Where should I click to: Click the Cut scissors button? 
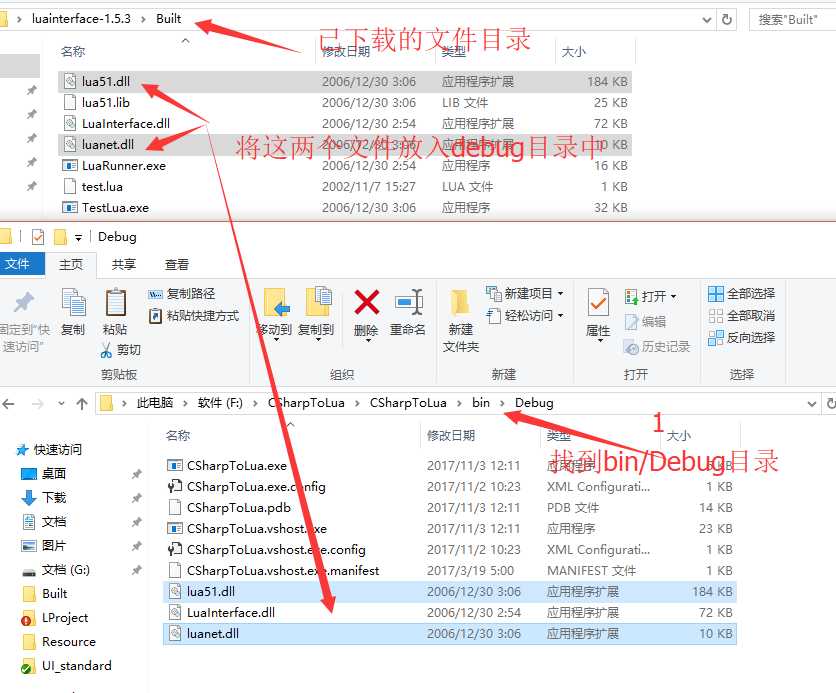tap(120, 350)
